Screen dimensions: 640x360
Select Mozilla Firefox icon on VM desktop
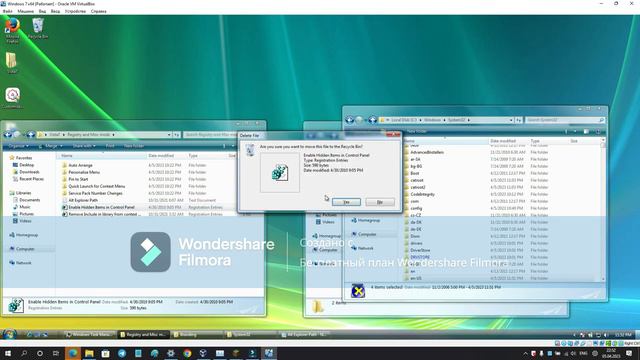[x=13, y=30]
